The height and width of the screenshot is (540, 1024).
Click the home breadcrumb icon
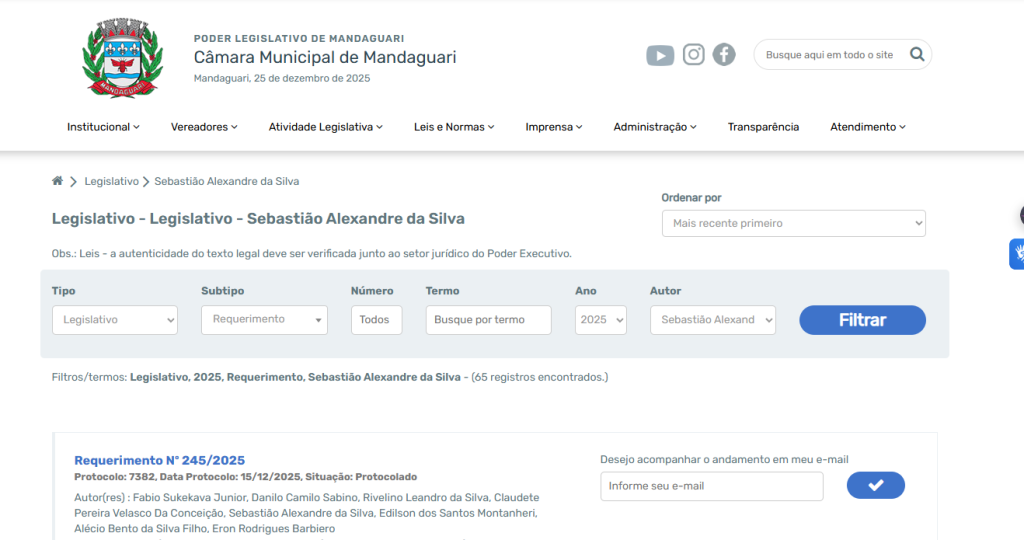(x=57, y=181)
